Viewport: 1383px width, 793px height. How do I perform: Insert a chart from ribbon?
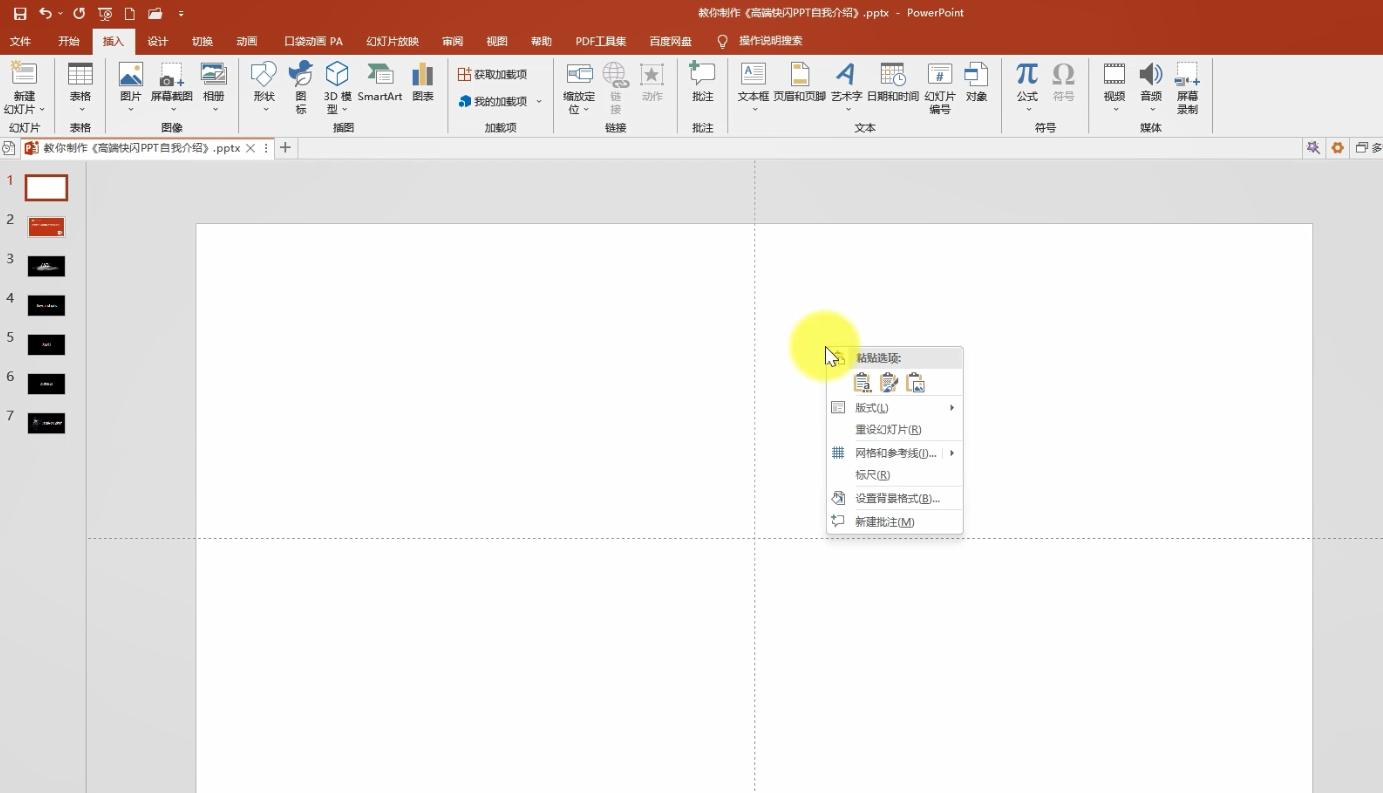click(x=423, y=82)
